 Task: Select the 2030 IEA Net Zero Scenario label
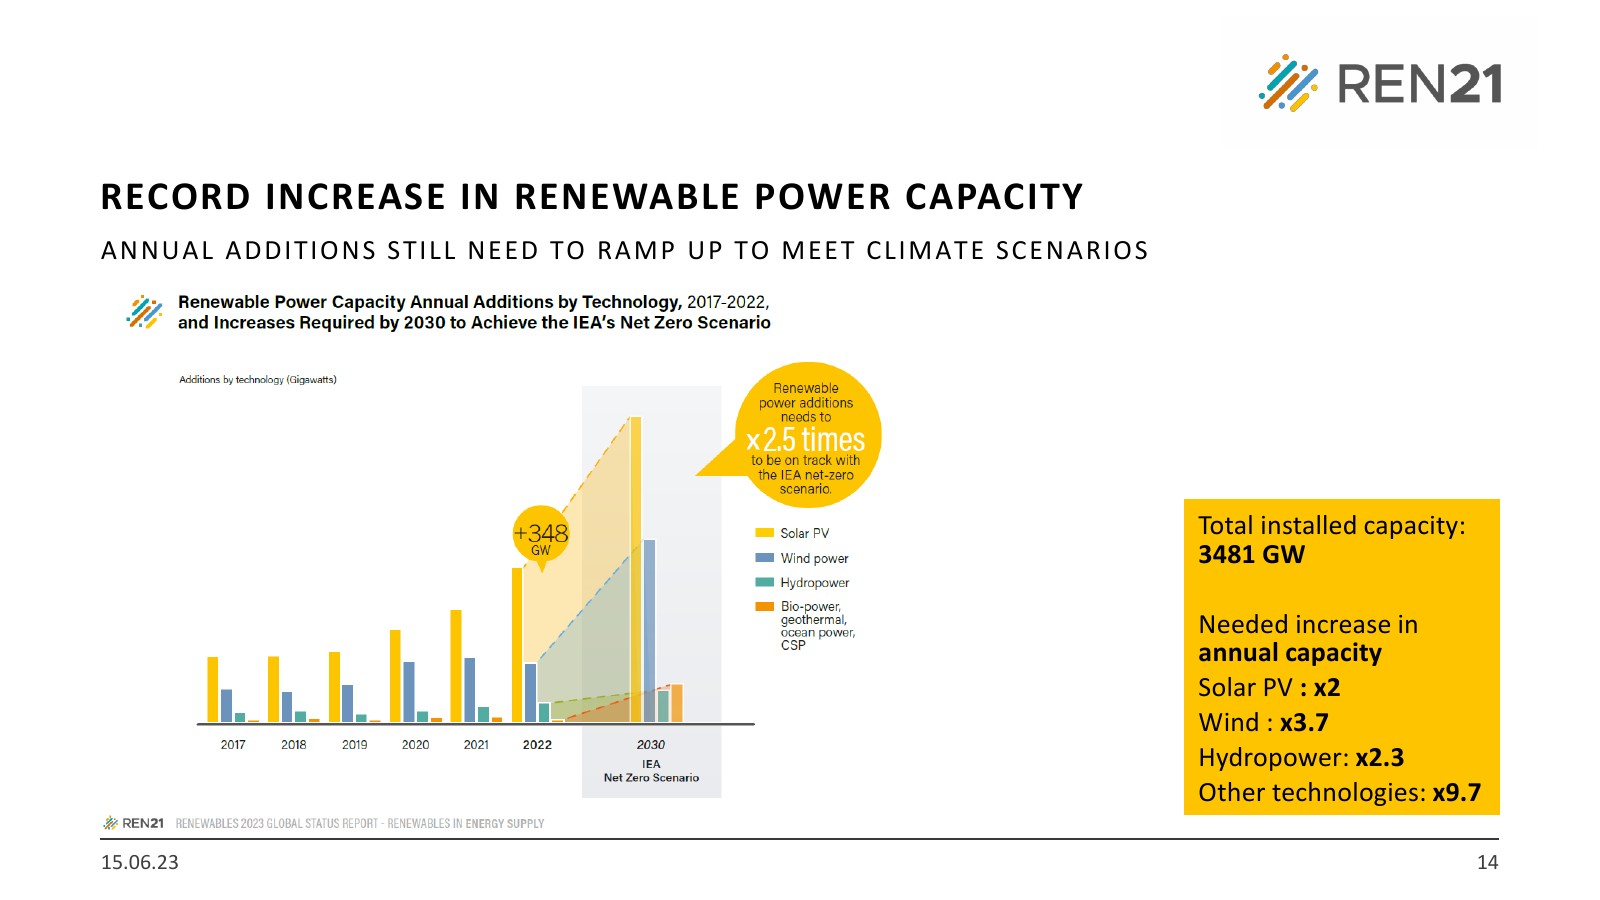651,761
